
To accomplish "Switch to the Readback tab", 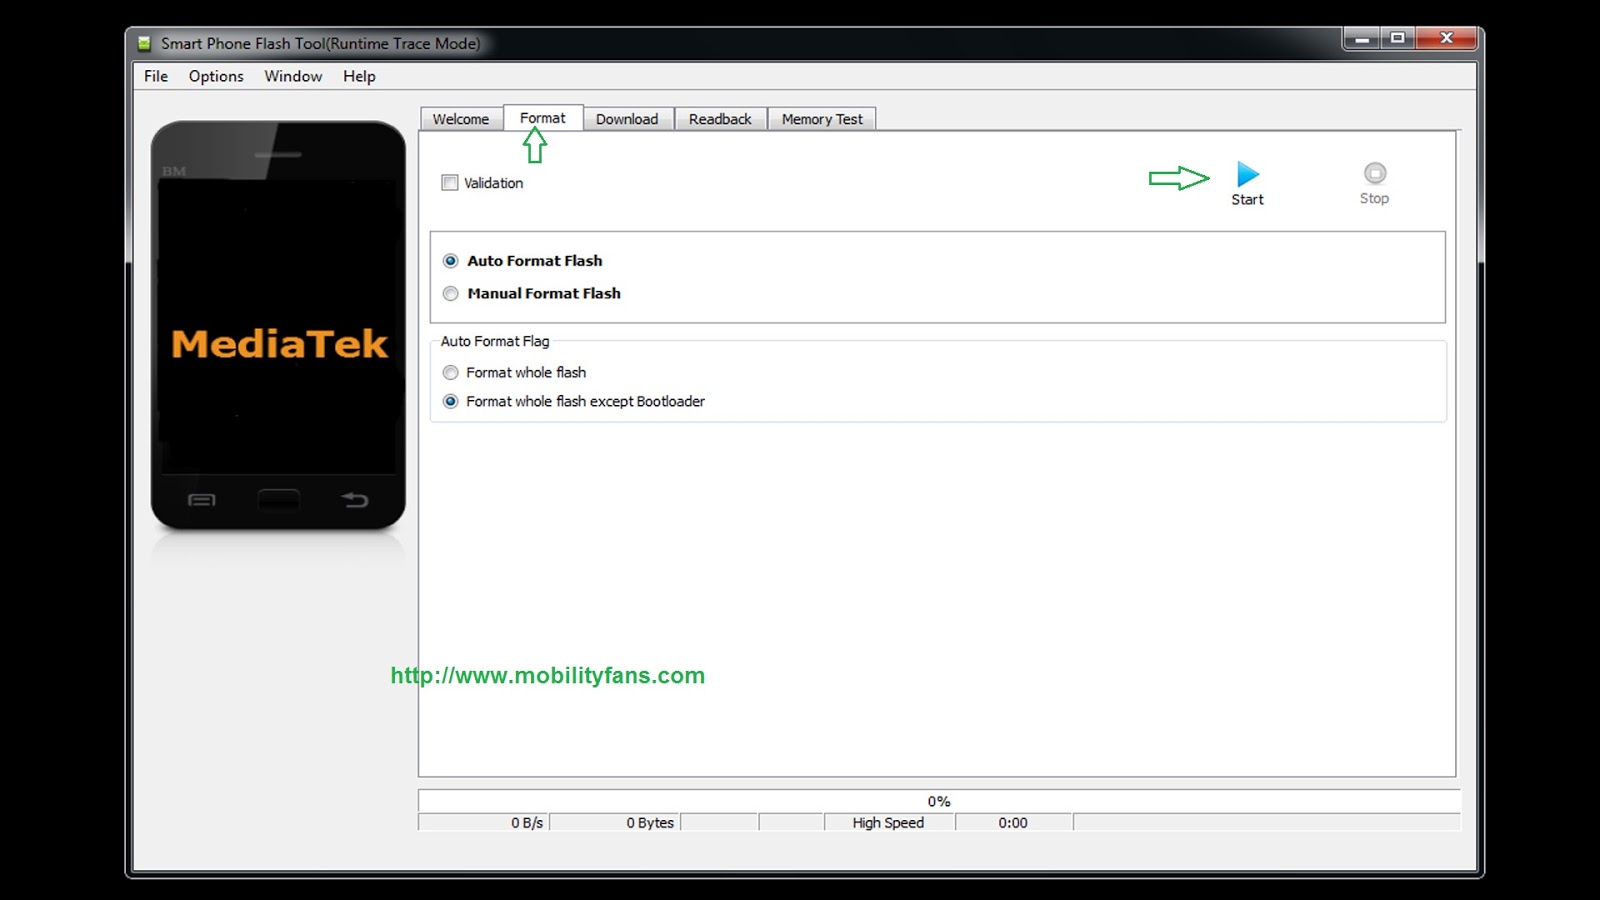I will click(x=720, y=119).
